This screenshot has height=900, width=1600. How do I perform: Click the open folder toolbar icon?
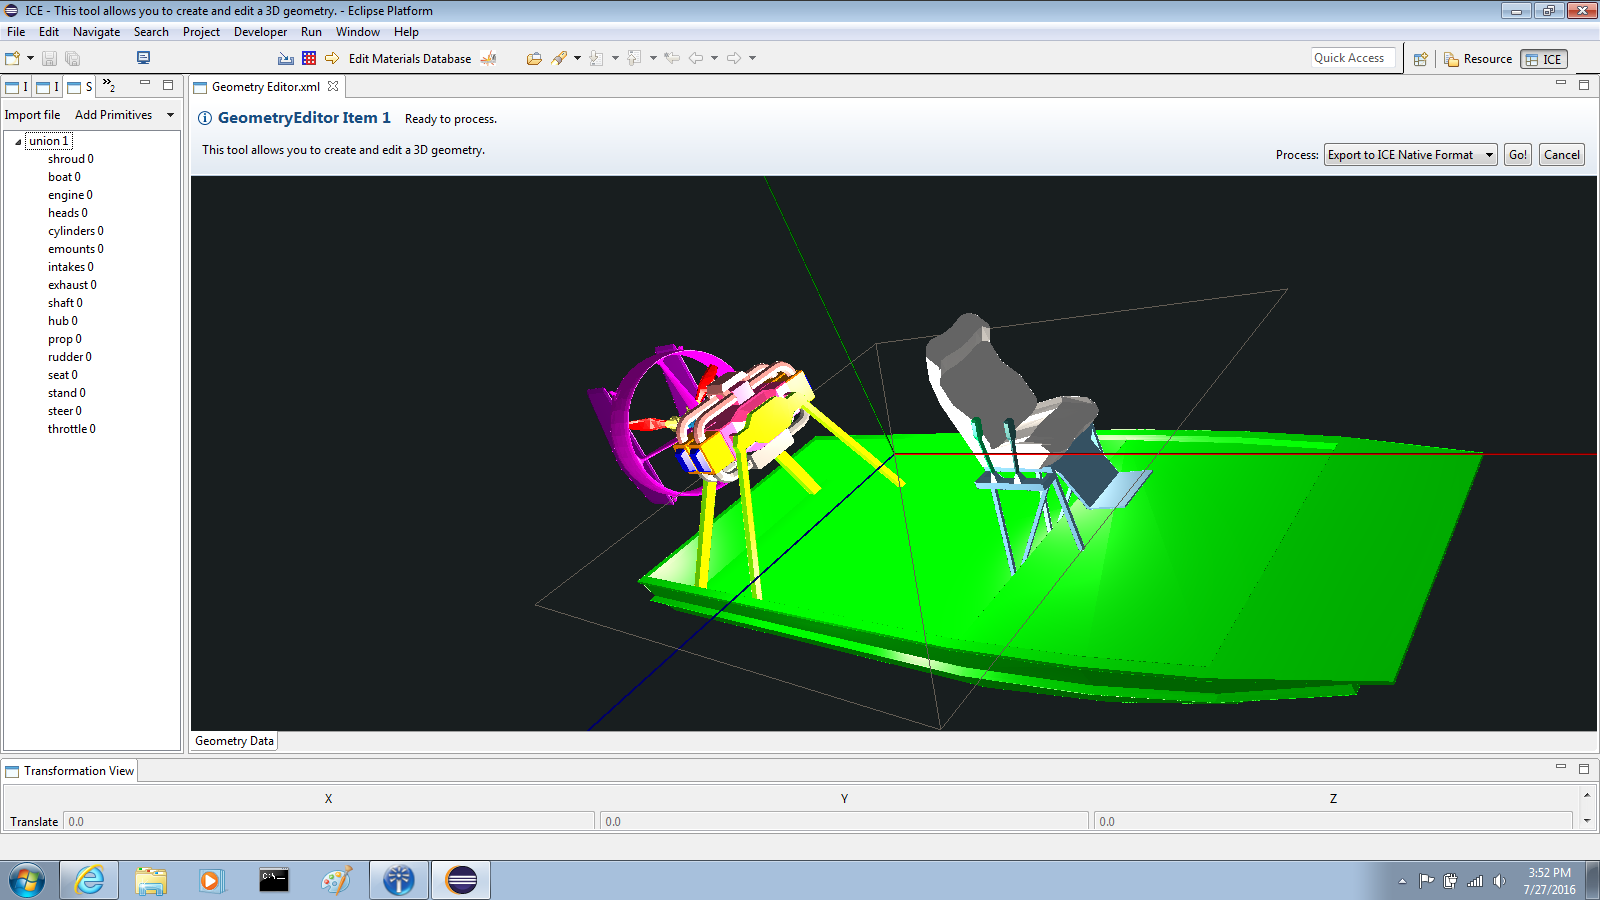click(x=534, y=58)
